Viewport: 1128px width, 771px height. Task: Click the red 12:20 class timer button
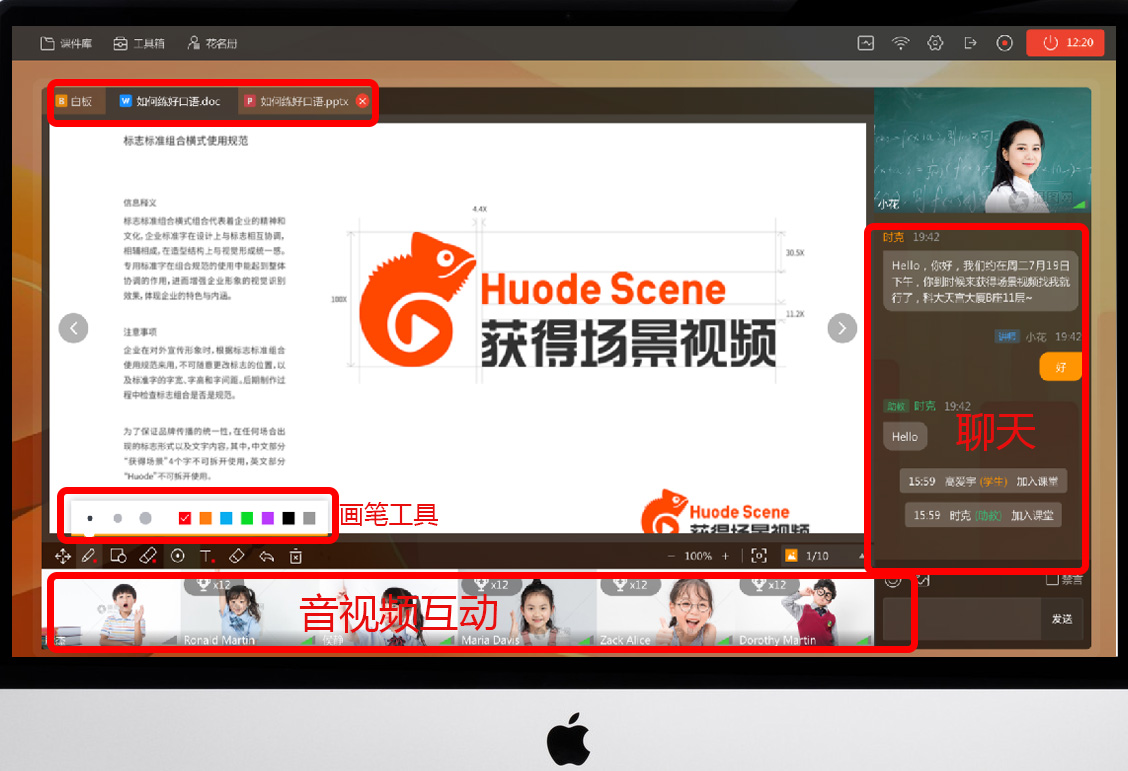1065,43
